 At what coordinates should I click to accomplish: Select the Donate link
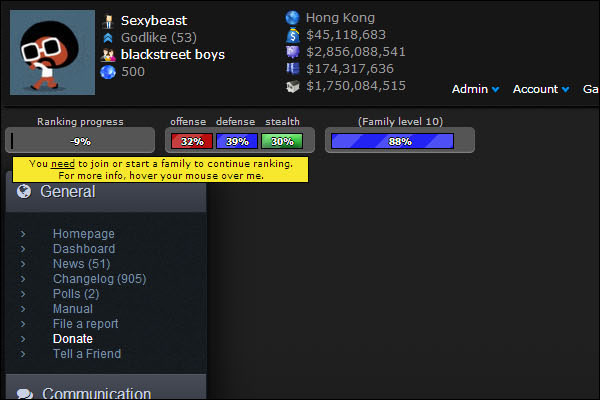(73, 339)
